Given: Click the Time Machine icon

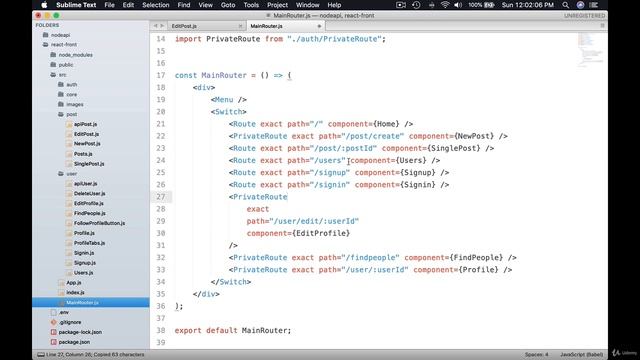Looking at the screenshot, I should pos(416,5).
